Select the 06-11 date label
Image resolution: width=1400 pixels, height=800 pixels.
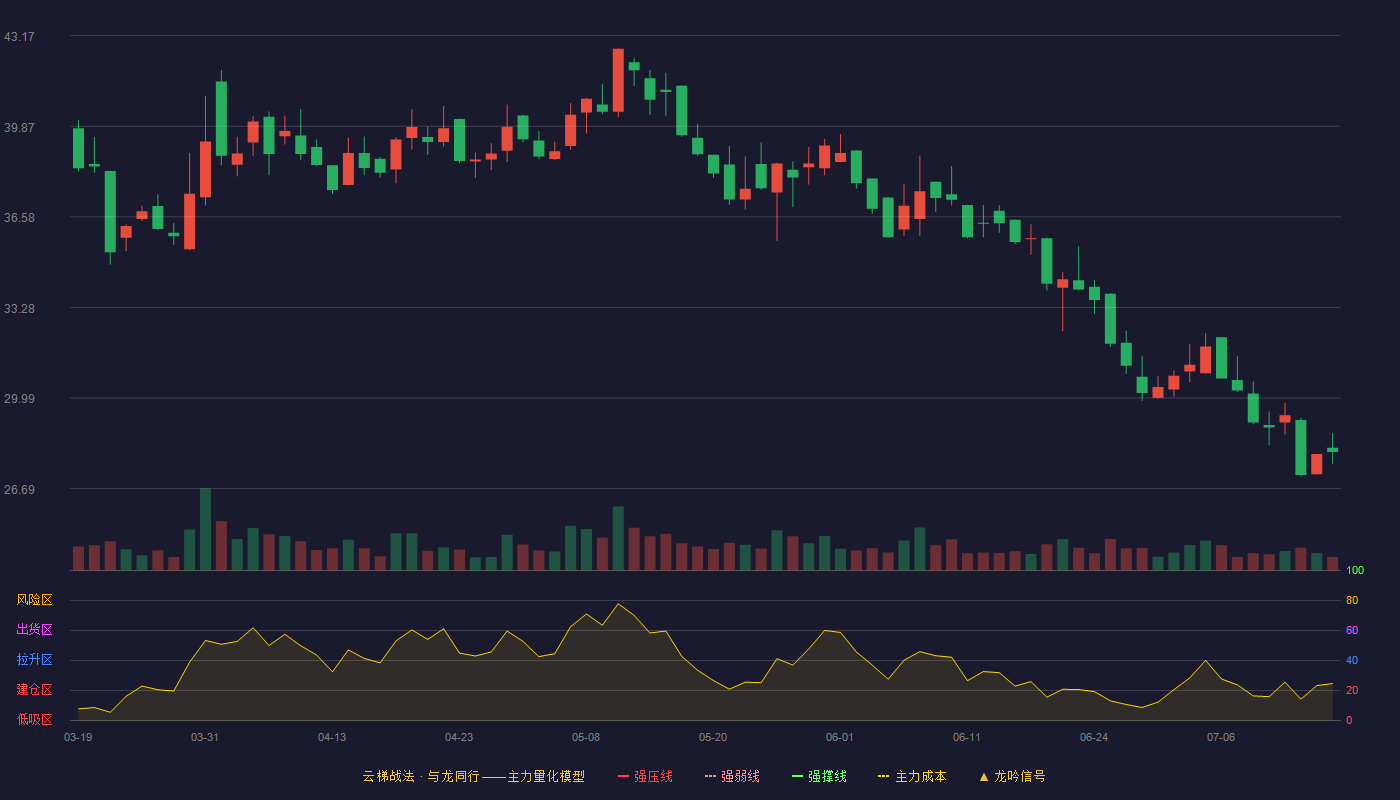(x=967, y=737)
